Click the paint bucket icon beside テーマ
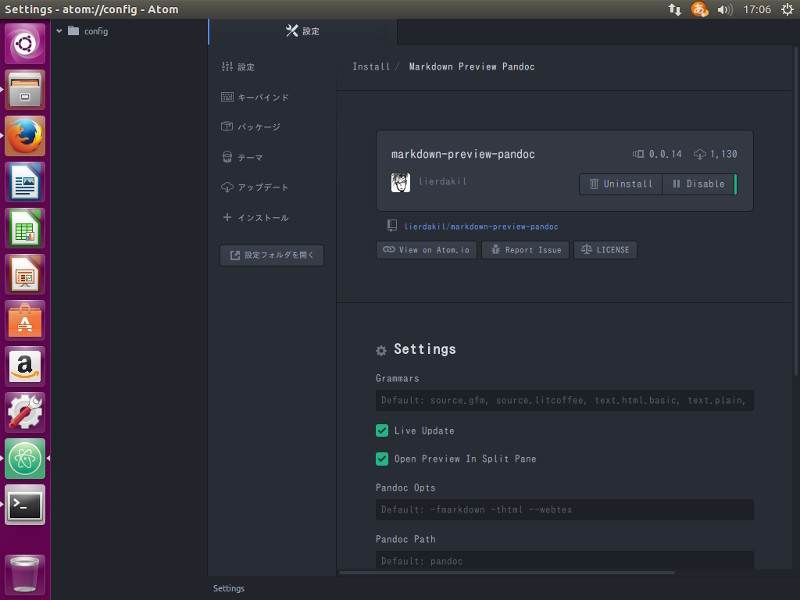This screenshot has width=800, height=600. click(x=227, y=157)
